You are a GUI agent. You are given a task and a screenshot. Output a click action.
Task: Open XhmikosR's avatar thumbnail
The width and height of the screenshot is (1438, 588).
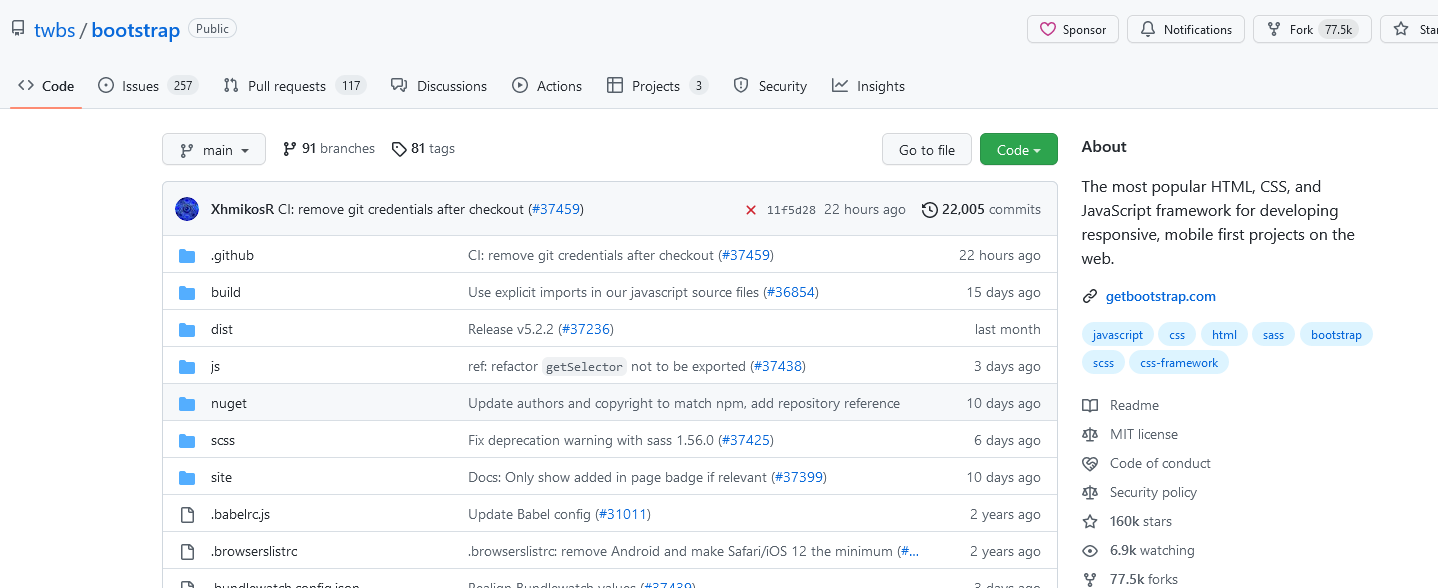point(187,209)
